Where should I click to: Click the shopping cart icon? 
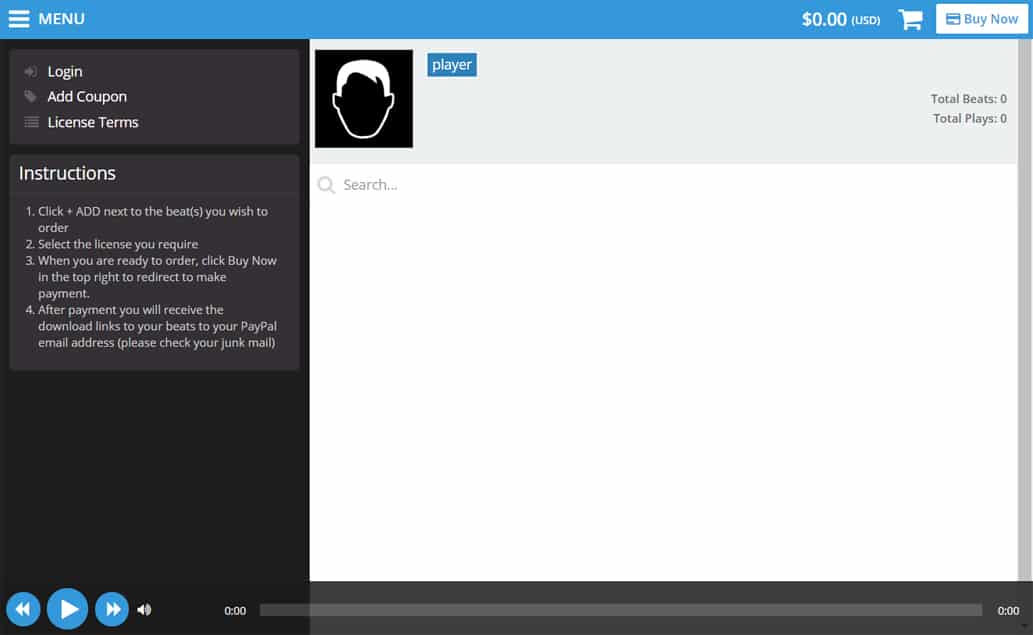(x=910, y=19)
